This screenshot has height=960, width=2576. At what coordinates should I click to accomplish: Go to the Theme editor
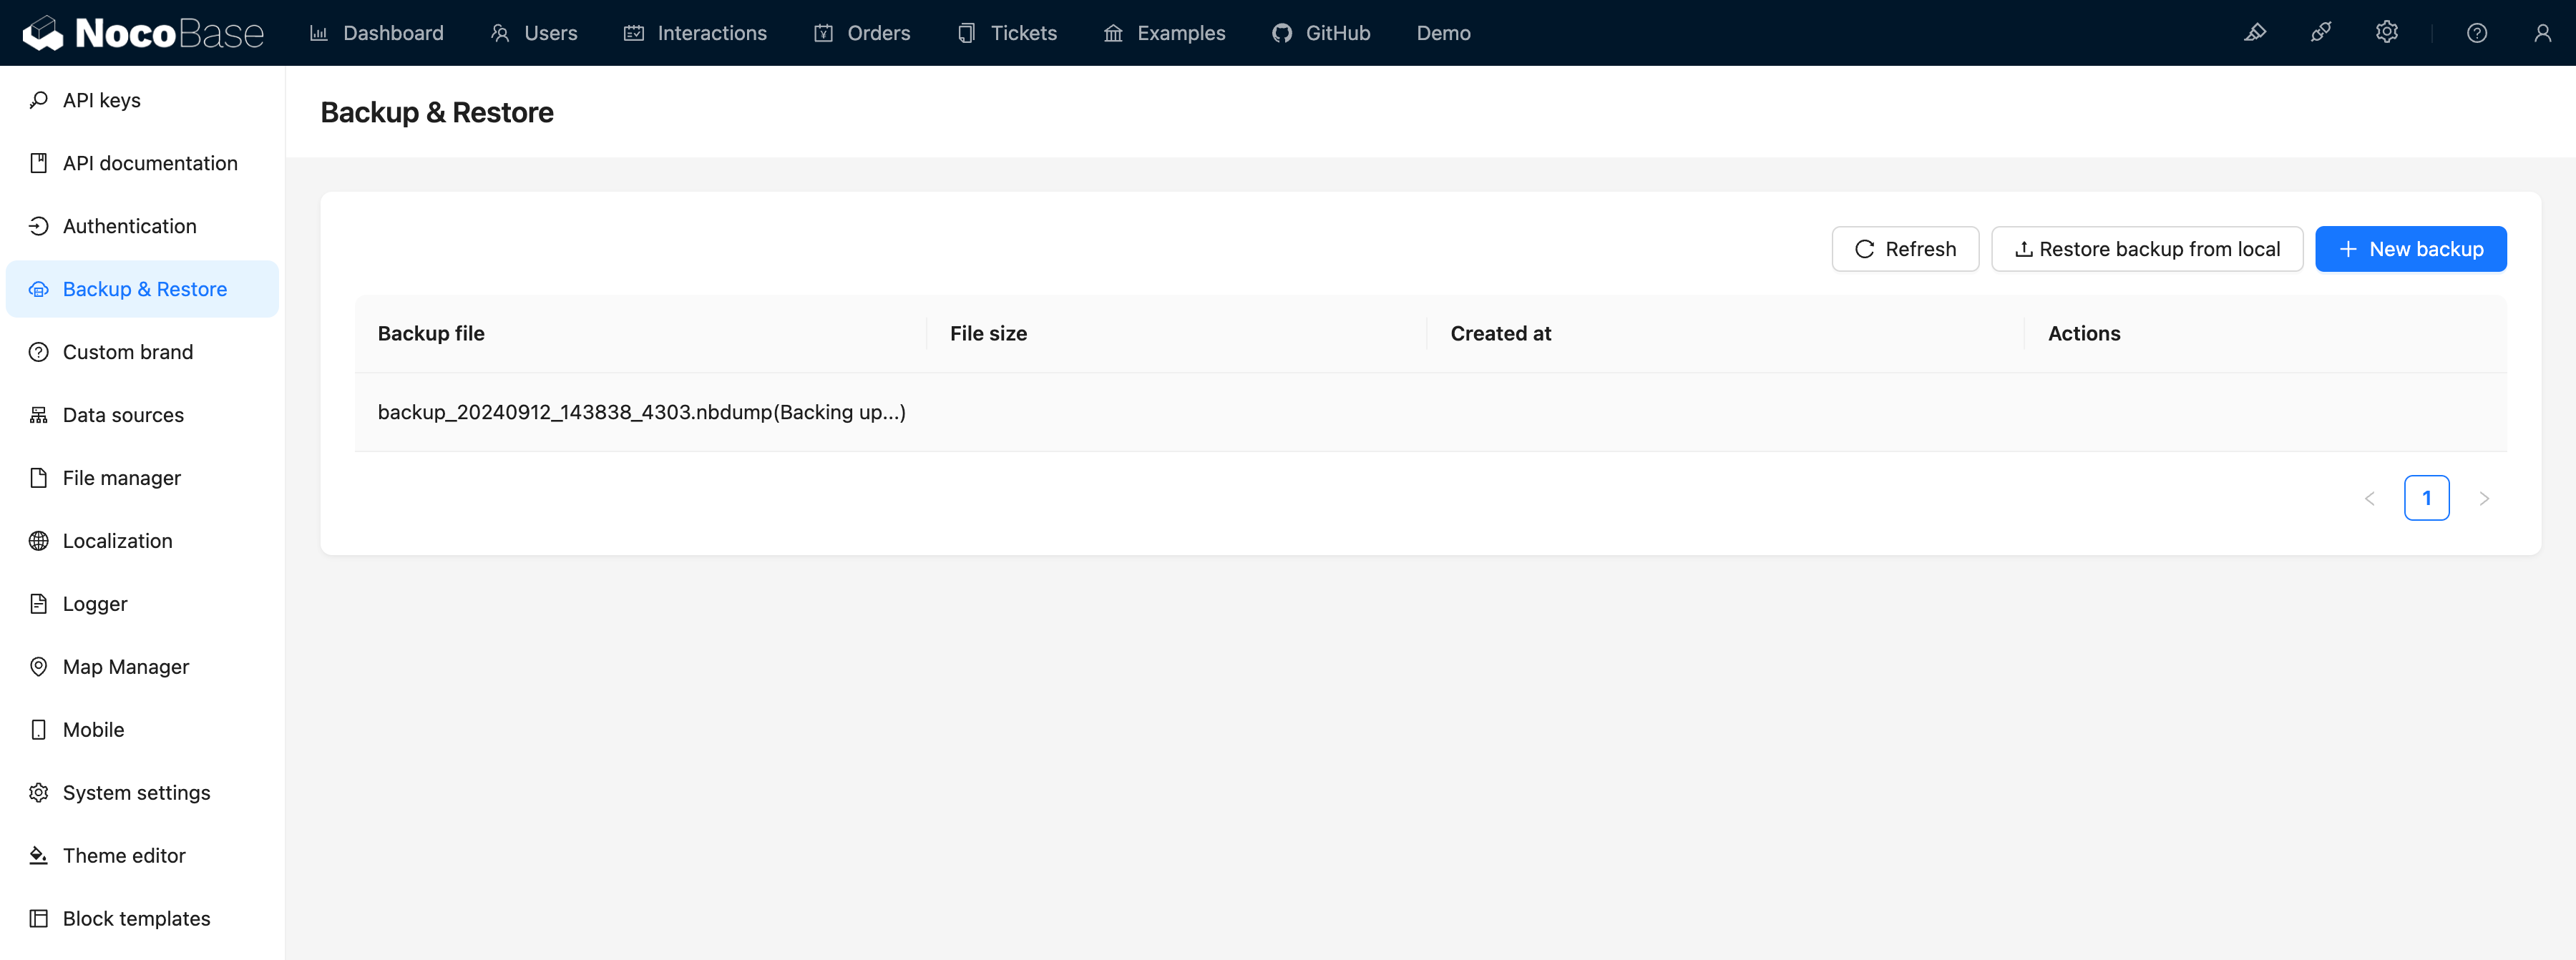click(x=123, y=856)
